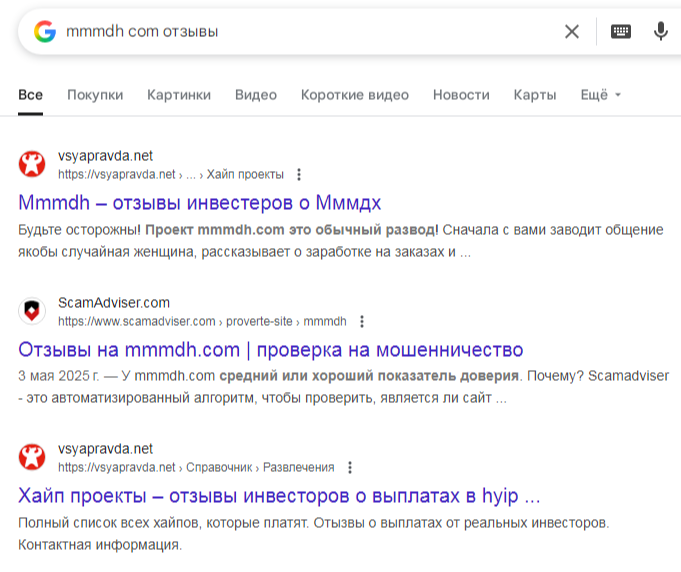Click in the search query input field
This screenshot has width=681, height=572.
(300, 31)
